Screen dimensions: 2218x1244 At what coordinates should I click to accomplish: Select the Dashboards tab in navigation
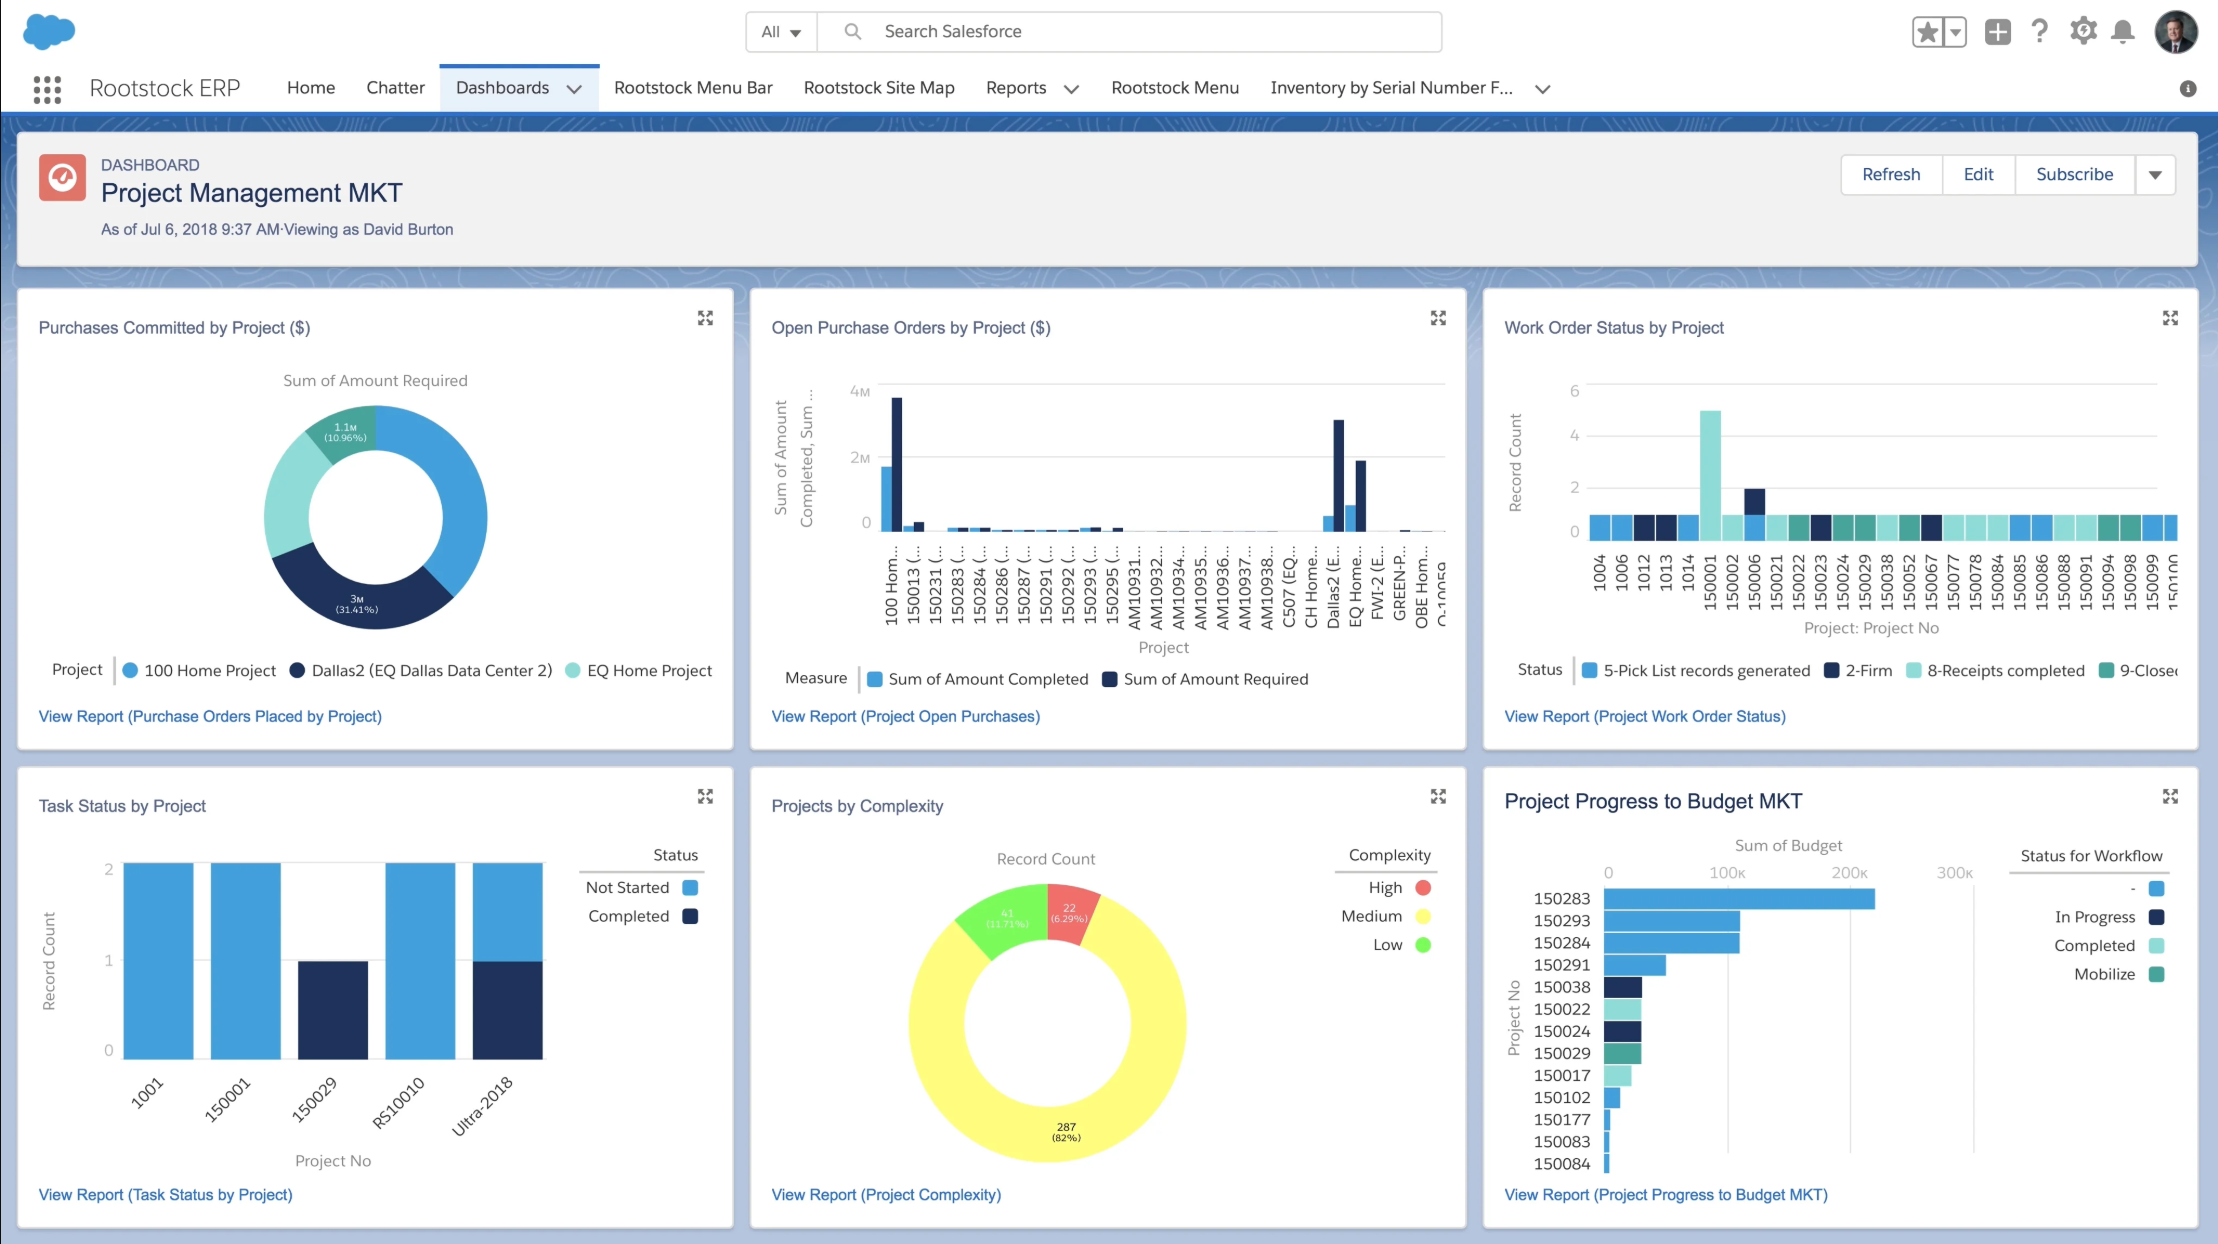pyautogui.click(x=503, y=87)
